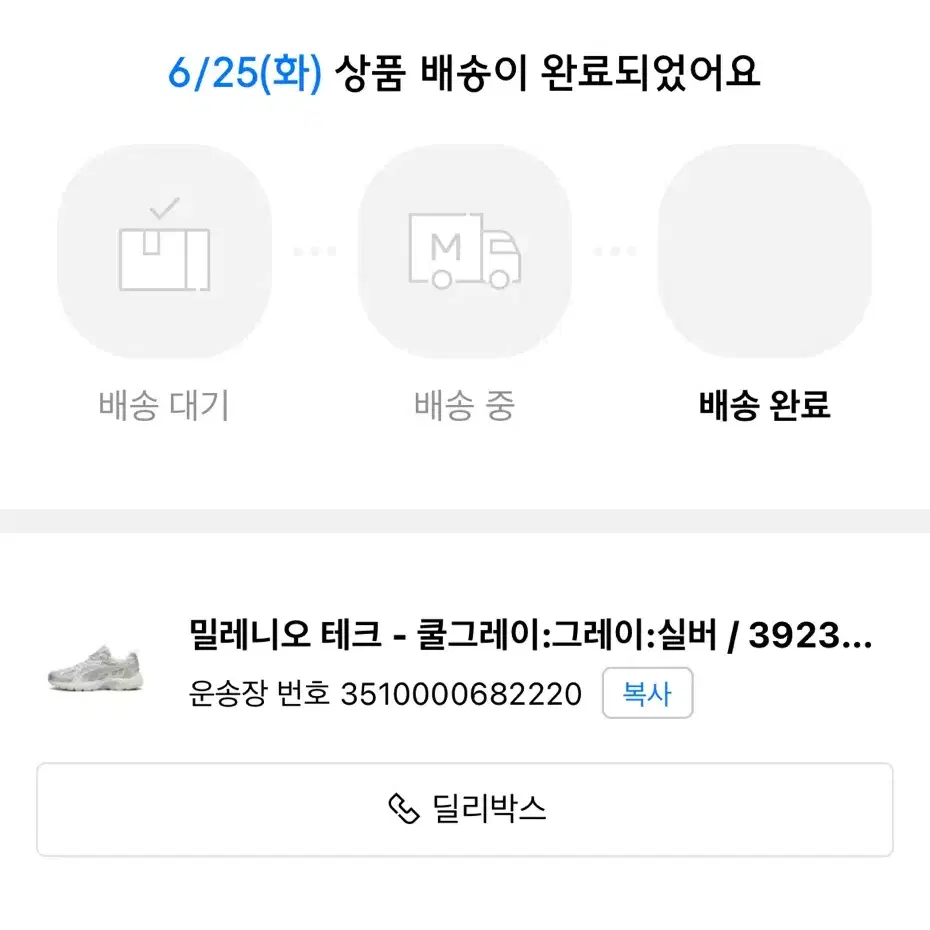Viewport: 930px width, 930px height.
Task: Select the 배송 대기 step label
Action: point(164,406)
